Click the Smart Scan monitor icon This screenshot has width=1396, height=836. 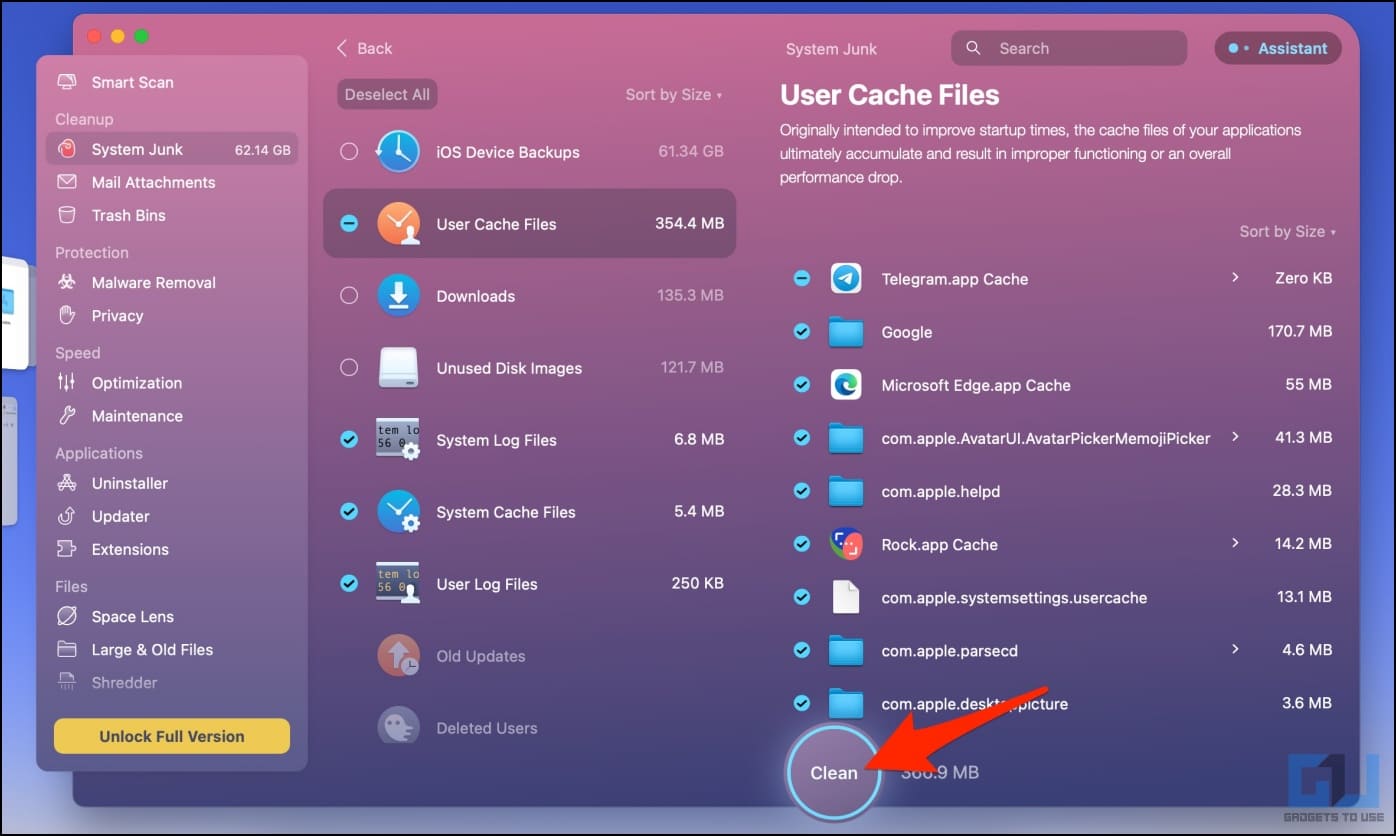[x=67, y=82]
